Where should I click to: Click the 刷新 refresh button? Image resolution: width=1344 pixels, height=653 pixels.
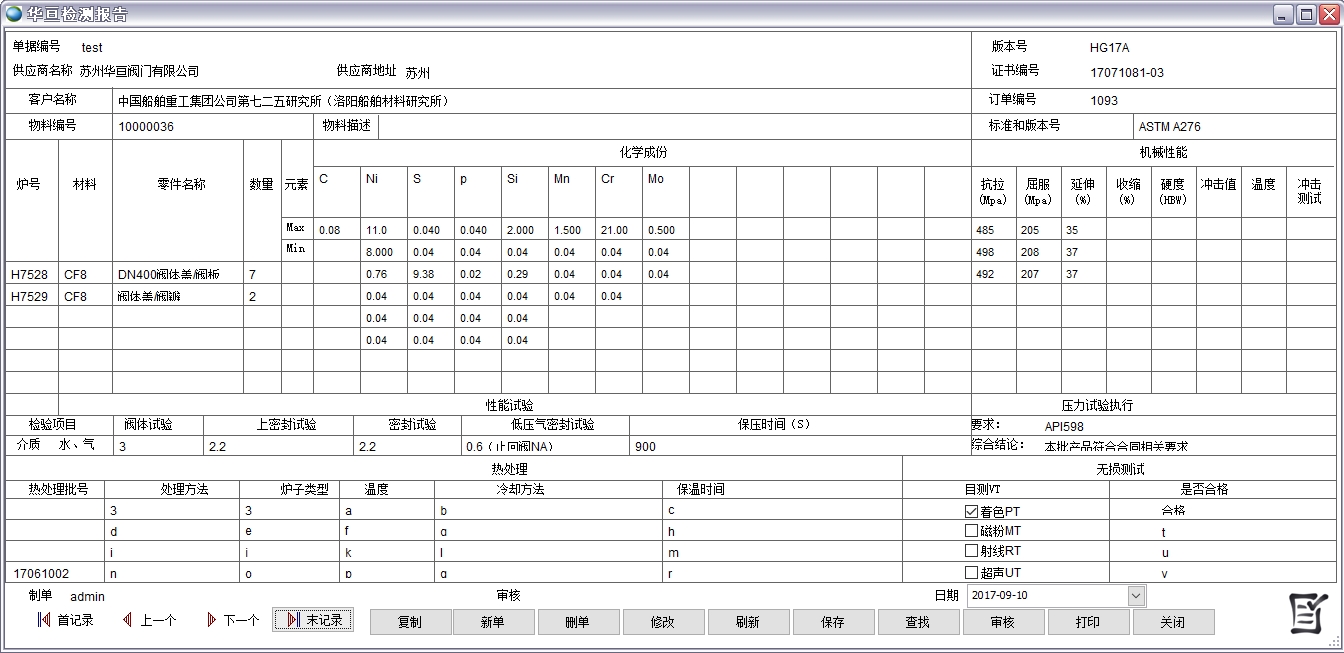pyautogui.click(x=747, y=622)
